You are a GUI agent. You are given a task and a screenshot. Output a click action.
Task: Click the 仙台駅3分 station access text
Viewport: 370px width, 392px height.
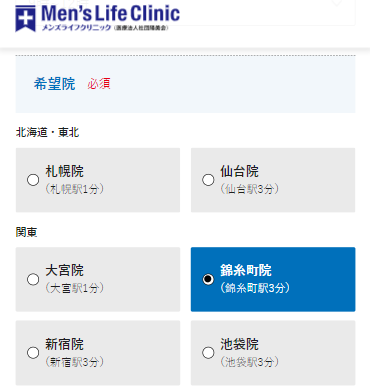pos(249,189)
